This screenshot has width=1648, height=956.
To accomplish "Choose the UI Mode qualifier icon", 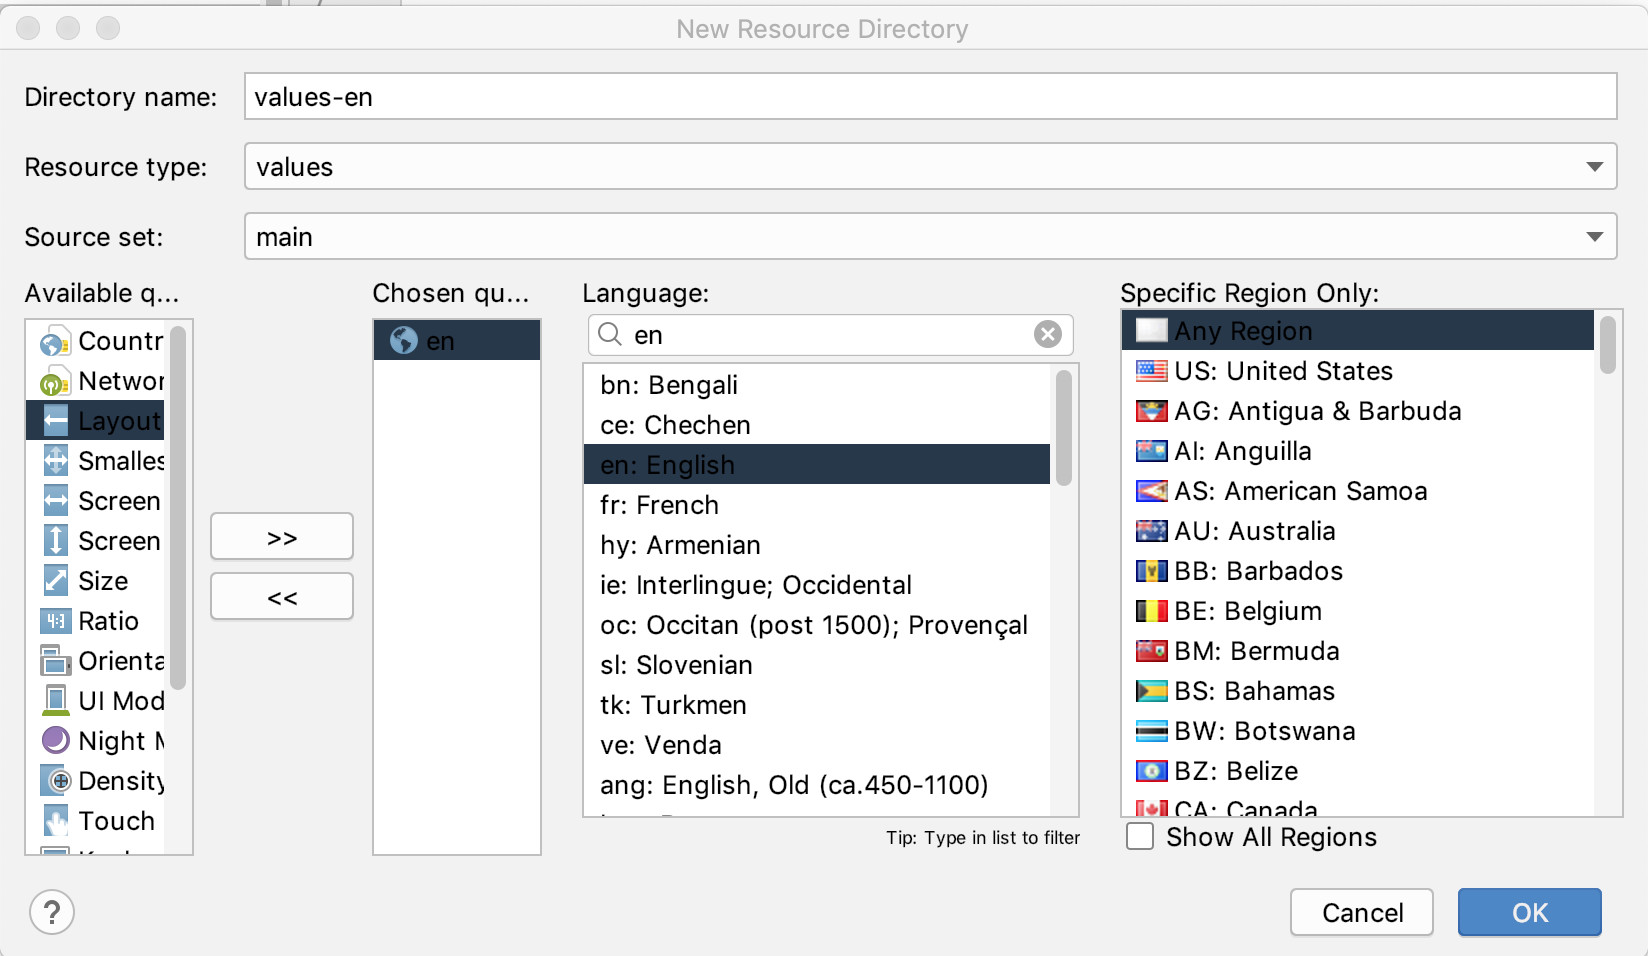I will coord(56,701).
